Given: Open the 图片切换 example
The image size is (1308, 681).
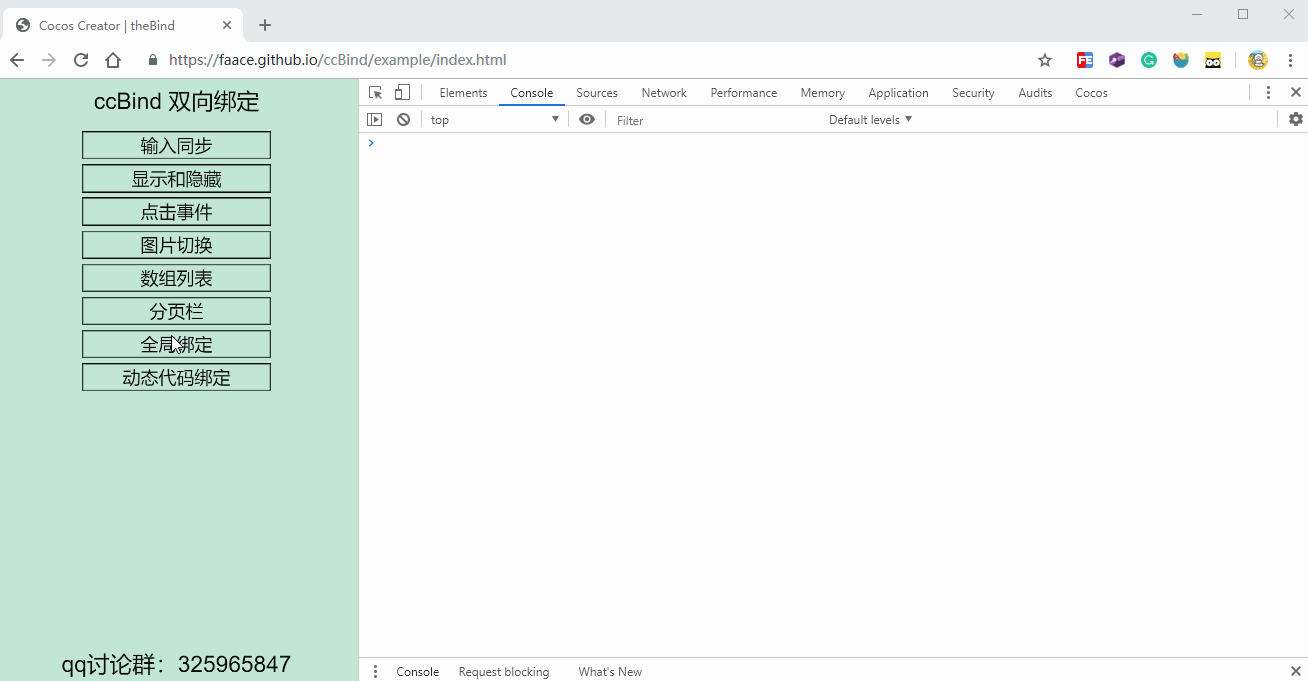Looking at the screenshot, I should [x=176, y=245].
